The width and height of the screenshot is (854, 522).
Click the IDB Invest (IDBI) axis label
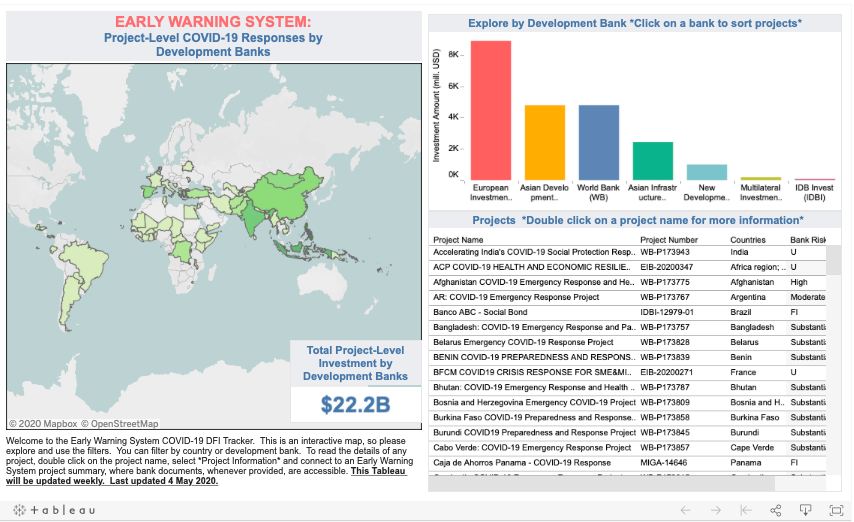pos(814,192)
